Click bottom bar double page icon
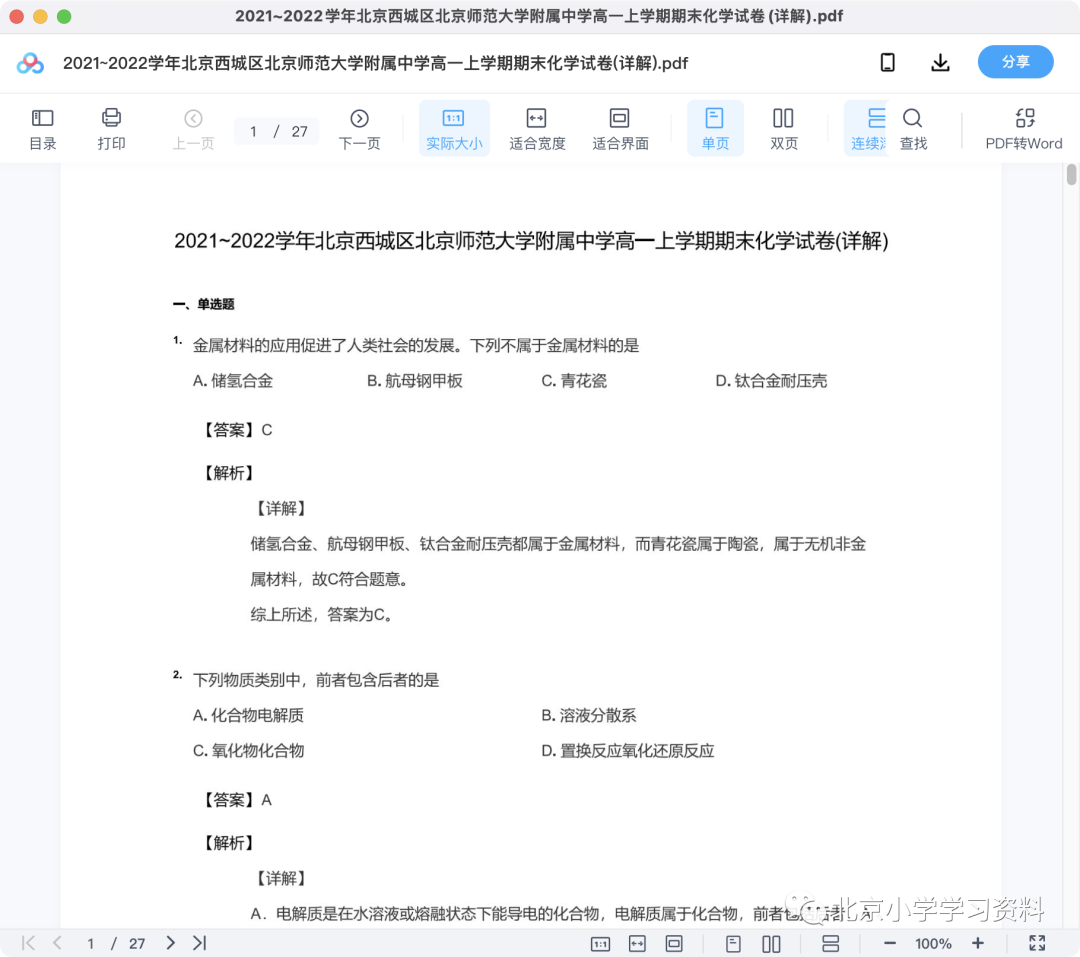 pyautogui.click(x=771, y=943)
